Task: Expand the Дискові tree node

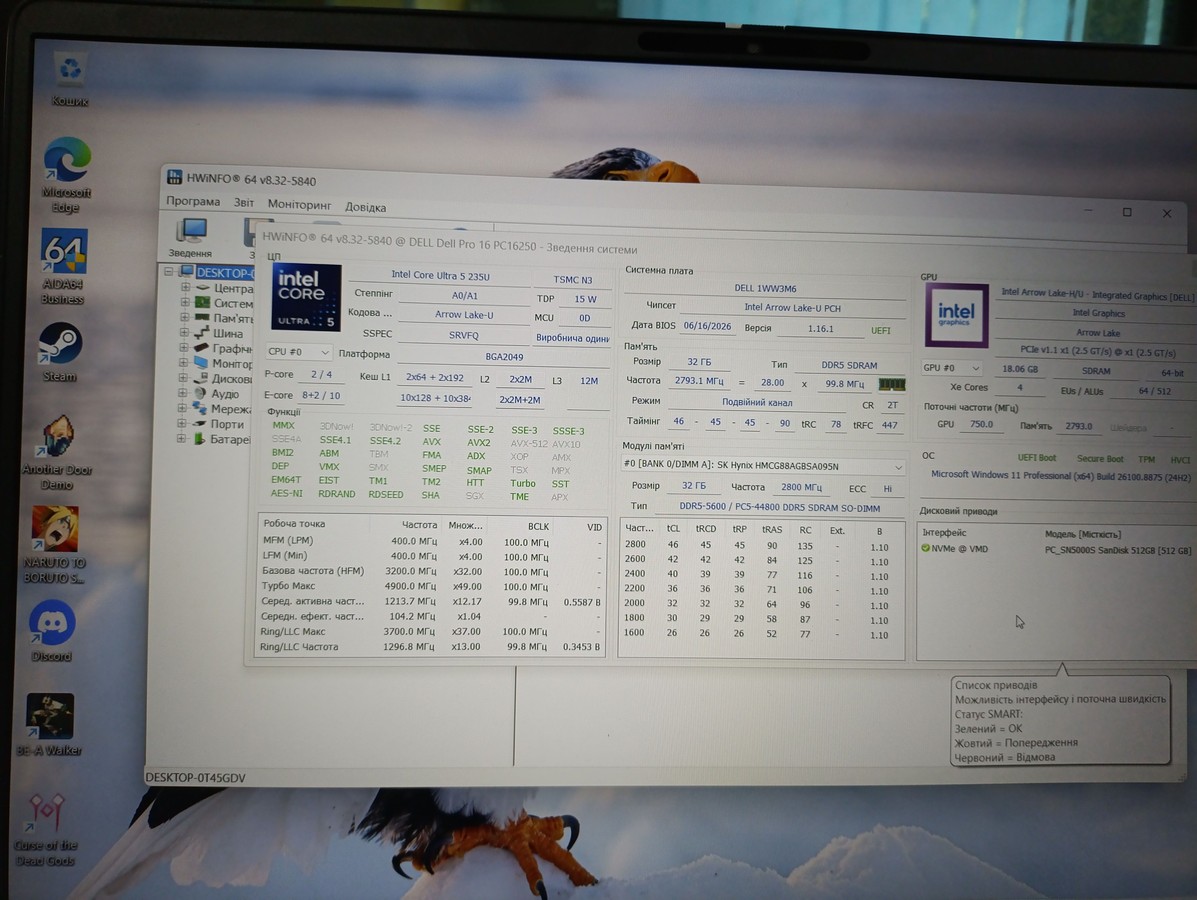Action: pyautogui.click(x=183, y=378)
